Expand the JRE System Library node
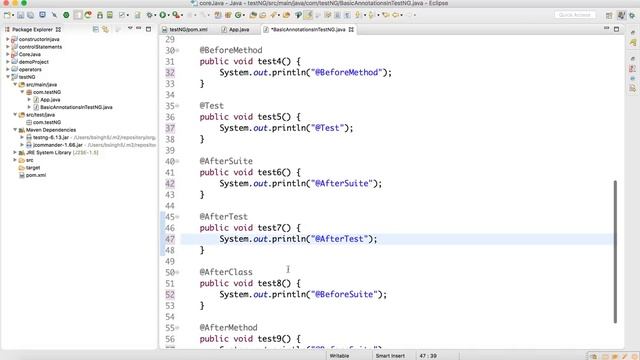This screenshot has width=640, height=360. click(15, 152)
